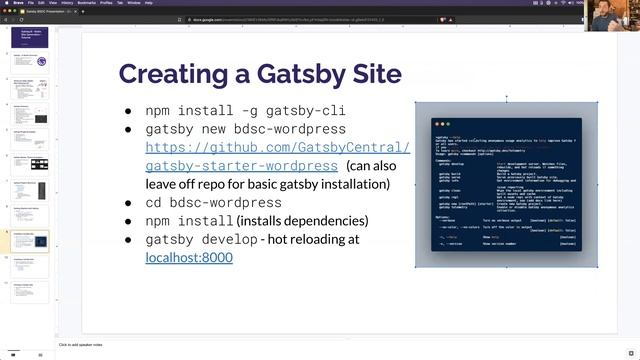Click the rotation handle above the terminal image
Image resolution: width=640 pixels, height=360 pixels.
pos(507,97)
